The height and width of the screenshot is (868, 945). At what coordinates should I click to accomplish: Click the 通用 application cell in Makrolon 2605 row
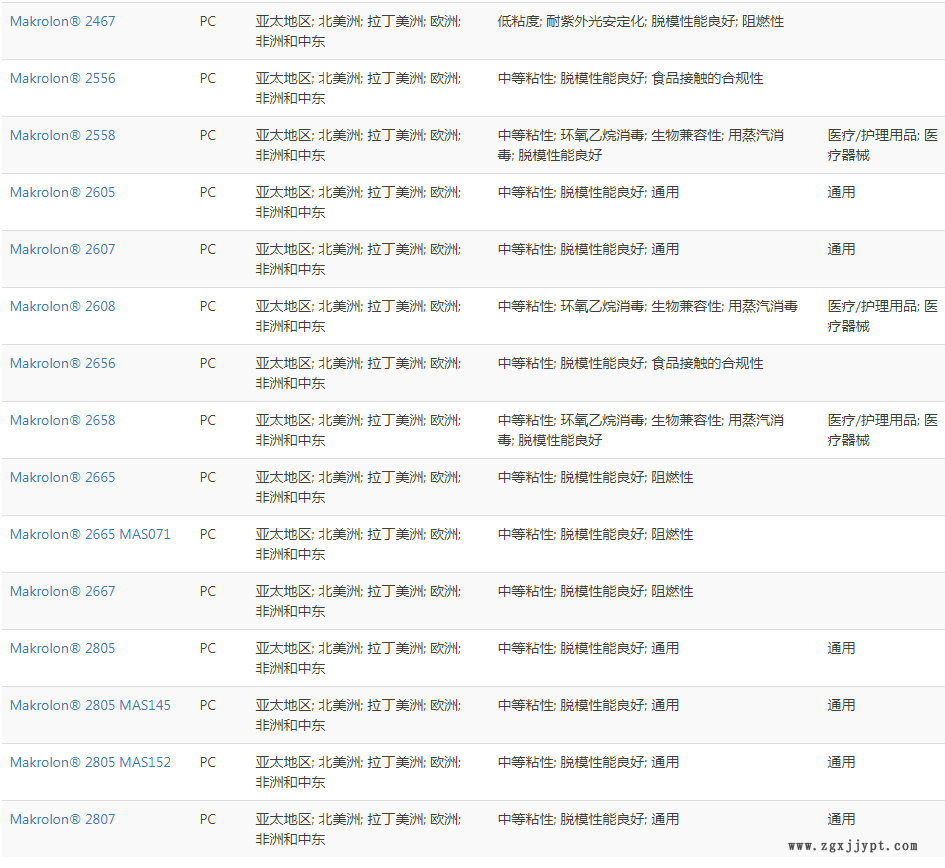tap(841, 192)
